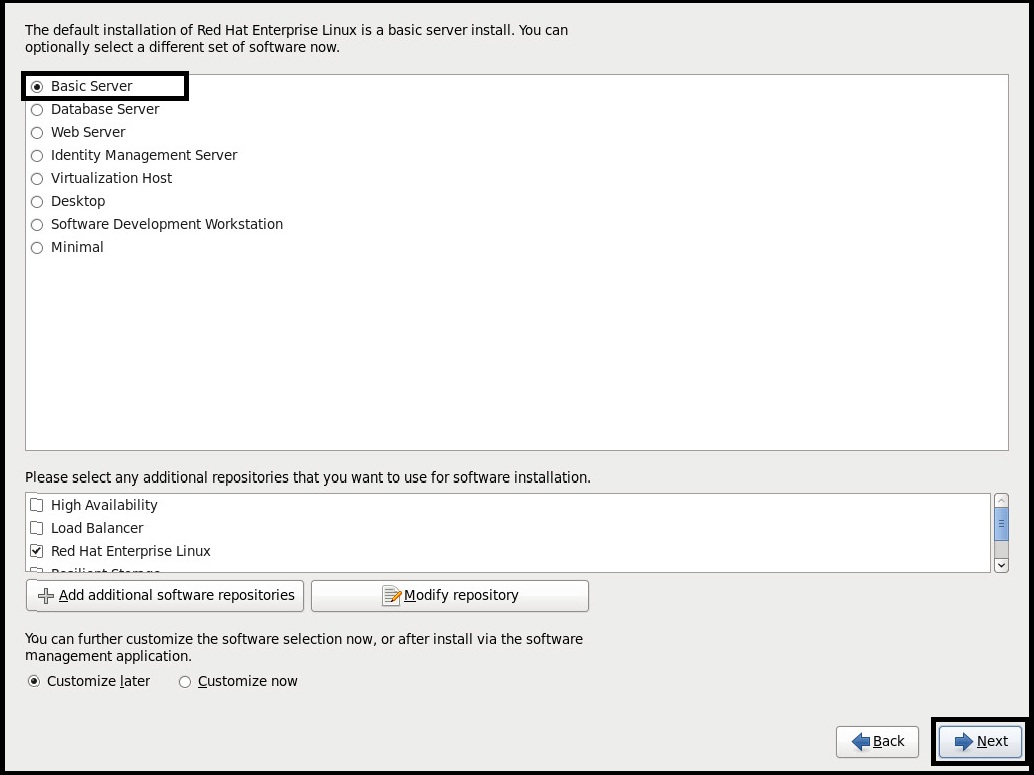Click the blue right arrow icon on Next
The image size is (1034, 775).
click(963, 742)
